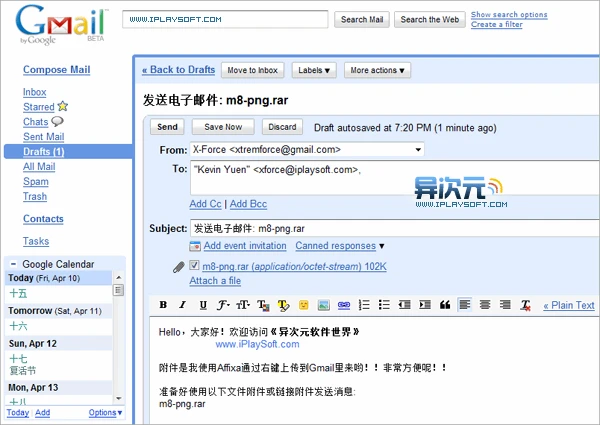Click the calendar scrollbar down arrow
This screenshot has height=425, width=600.
(x=119, y=398)
